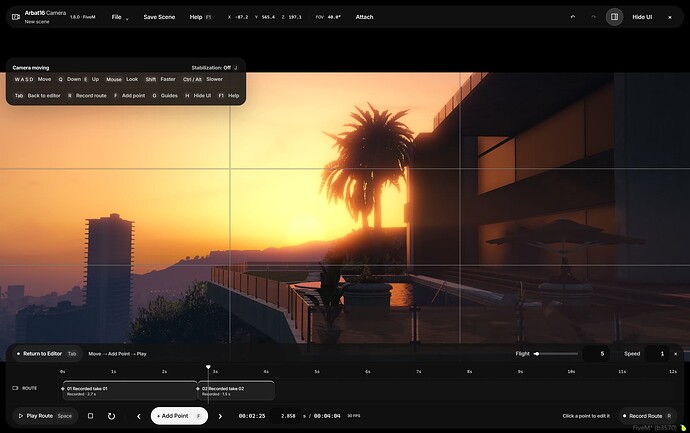Click the Return to Editor button
The image size is (690, 433).
click(x=47, y=354)
